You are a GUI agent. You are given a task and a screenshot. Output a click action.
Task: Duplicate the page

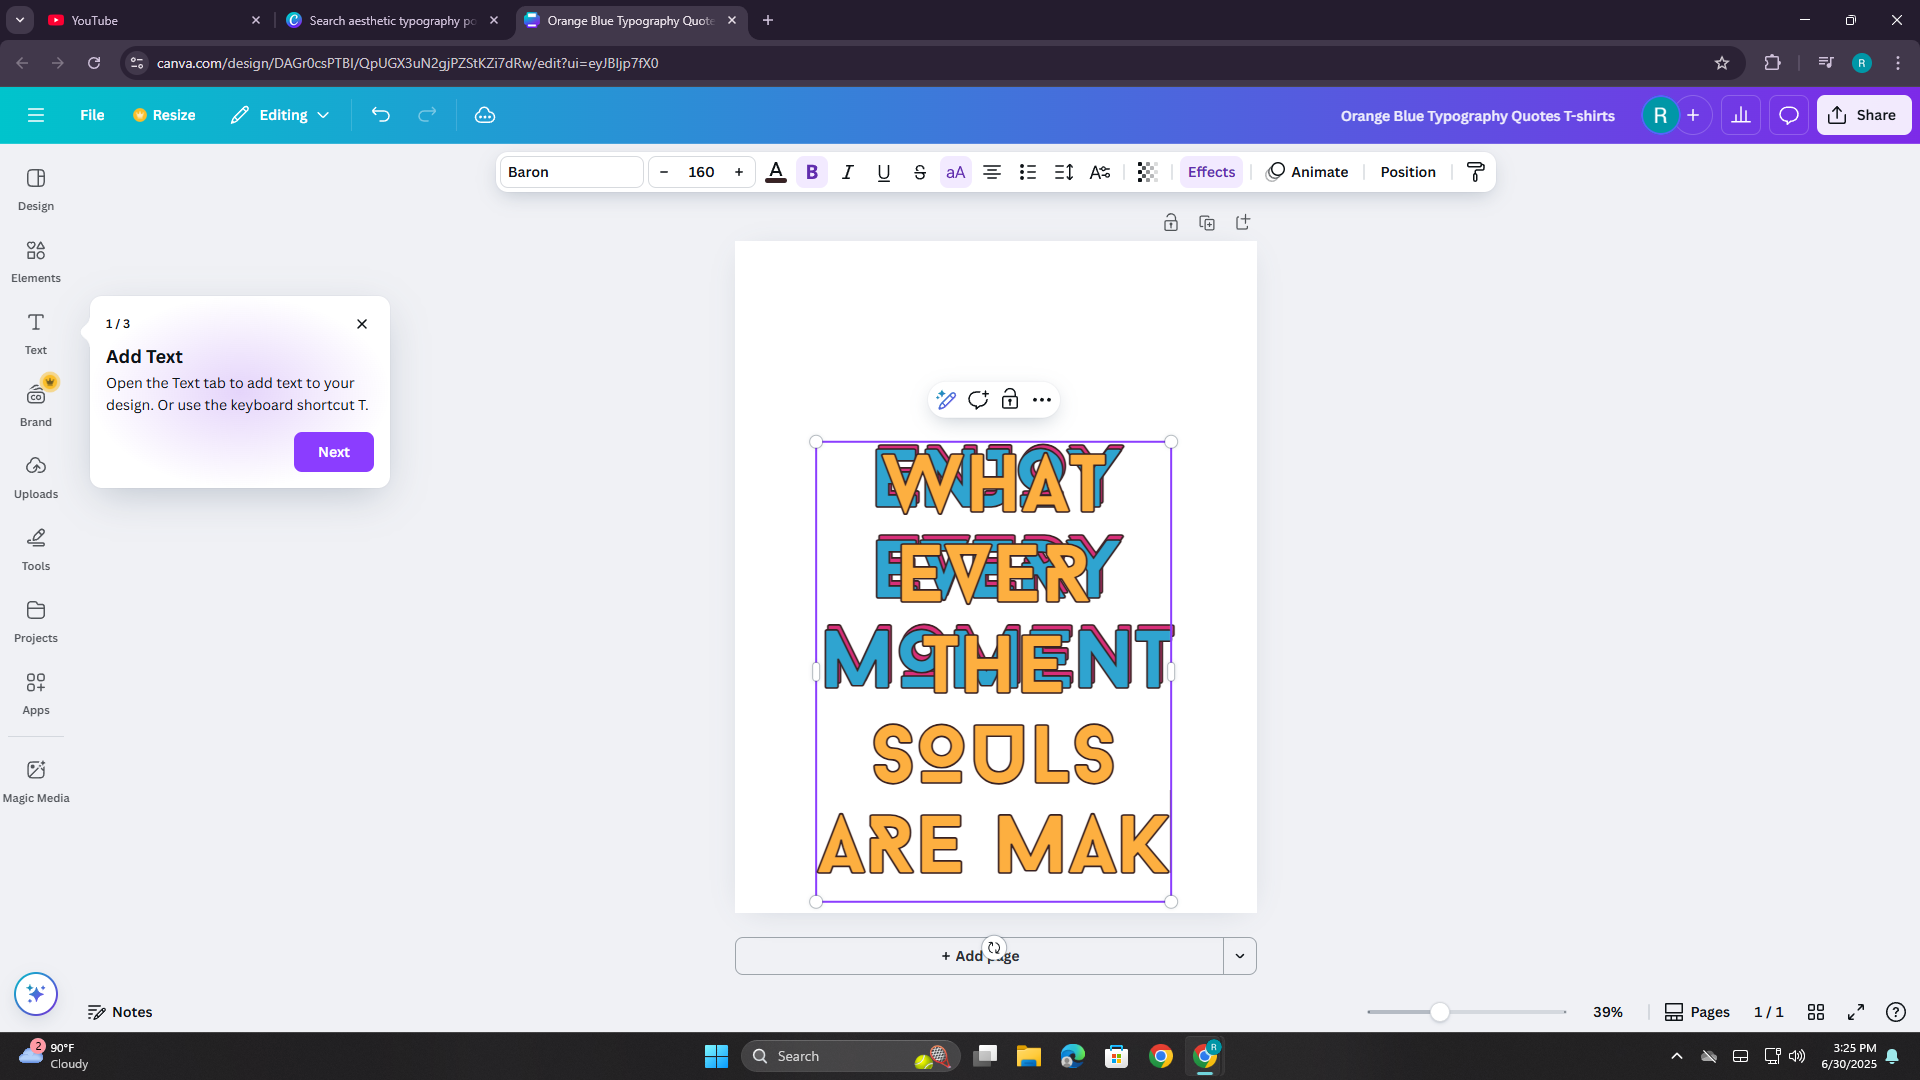1207,223
